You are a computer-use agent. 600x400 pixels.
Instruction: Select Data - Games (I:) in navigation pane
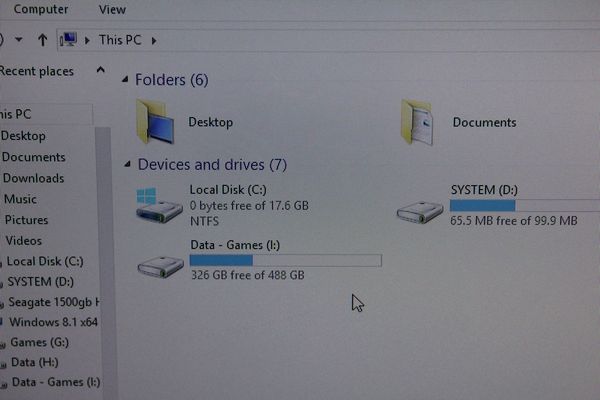55,382
